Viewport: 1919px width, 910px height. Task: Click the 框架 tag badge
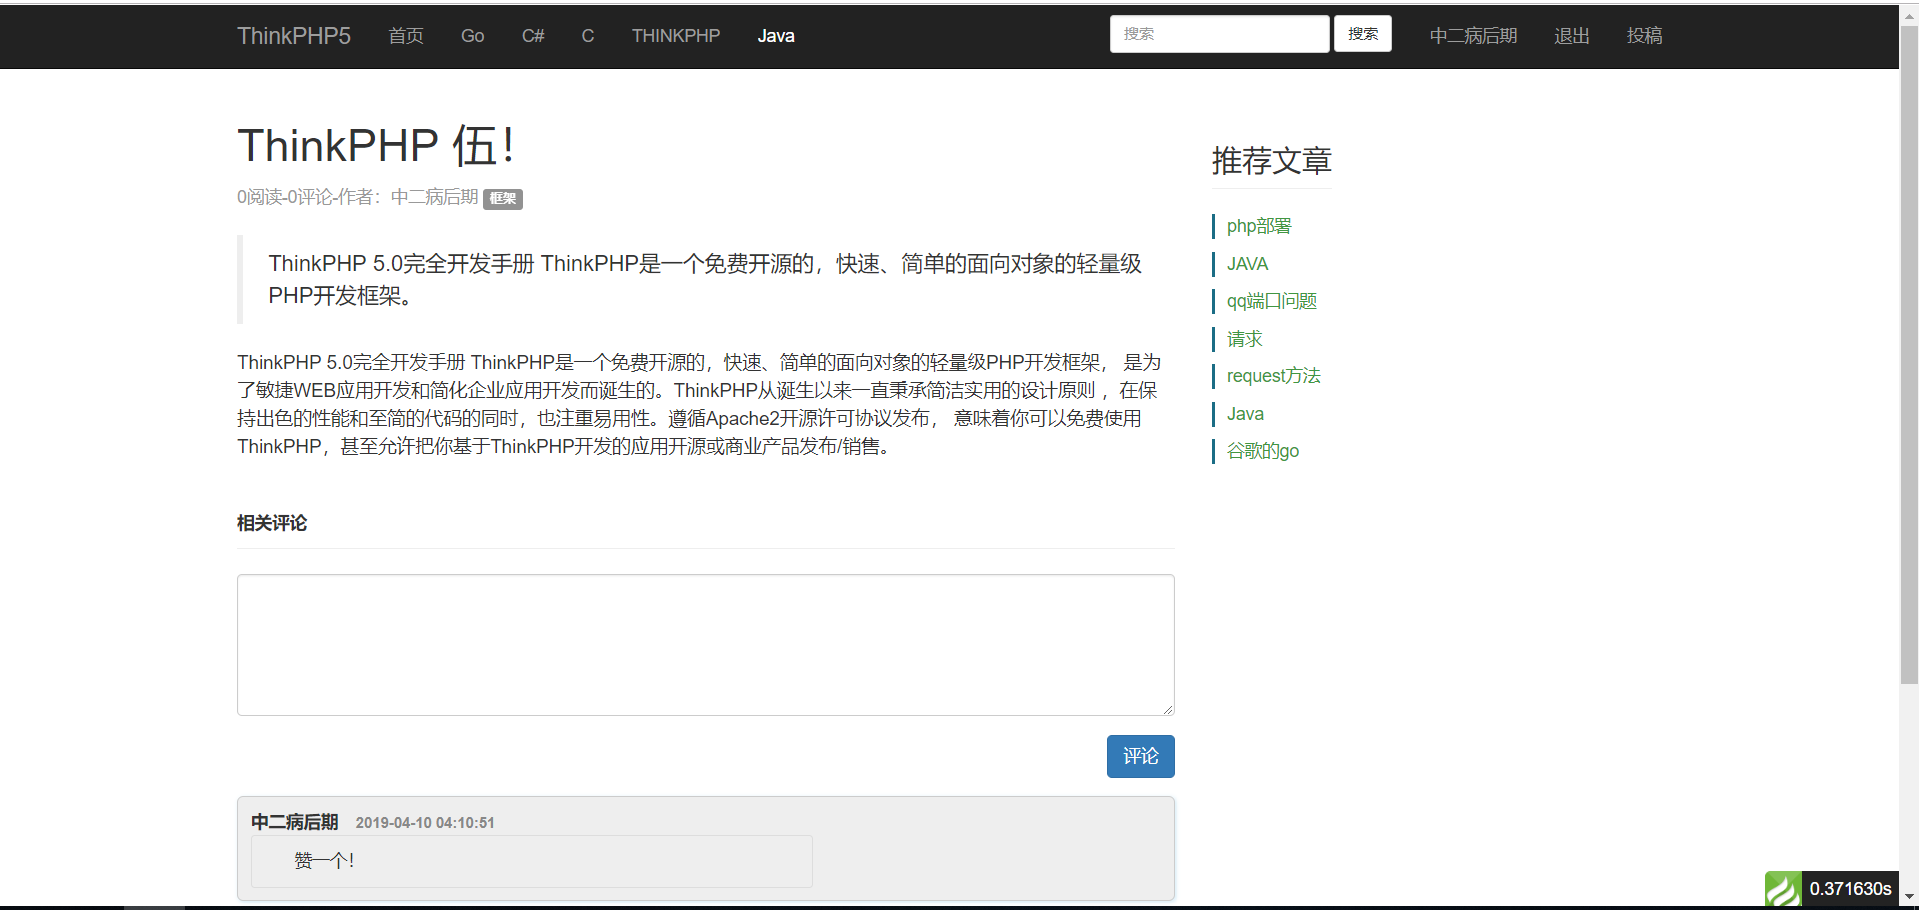click(x=503, y=199)
